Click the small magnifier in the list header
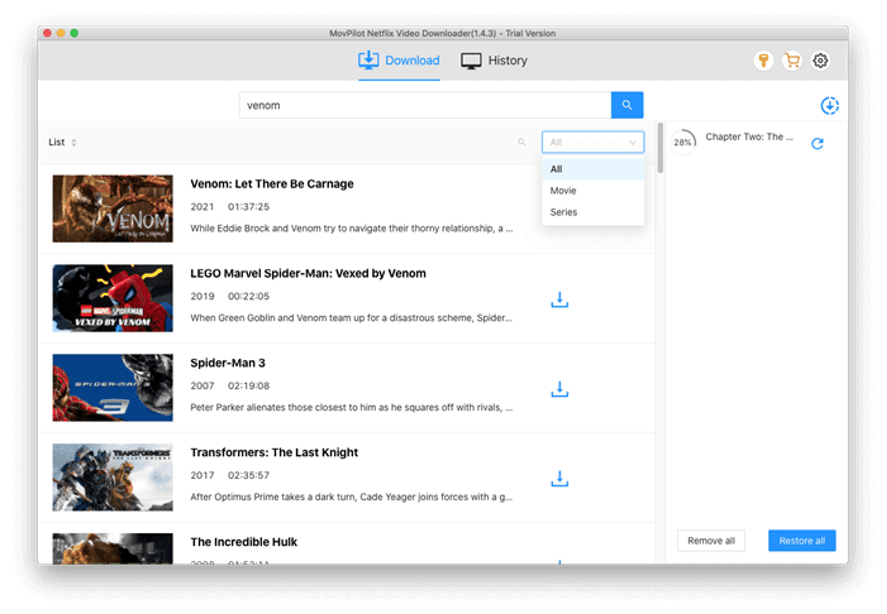887x614 pixels. pos(522,142)
